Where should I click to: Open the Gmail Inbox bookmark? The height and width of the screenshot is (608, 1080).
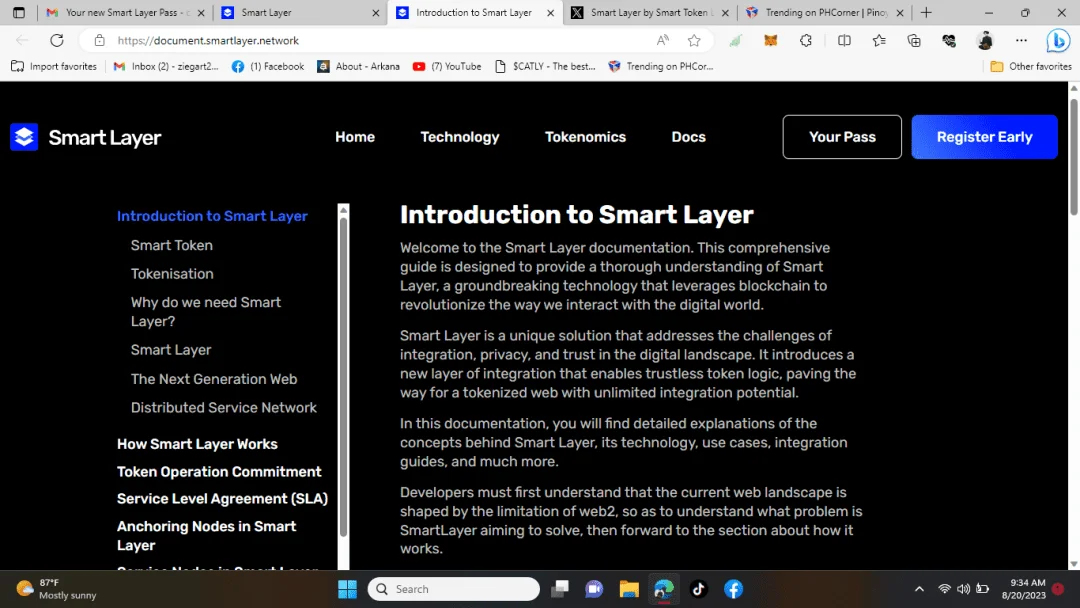(166, 66)
